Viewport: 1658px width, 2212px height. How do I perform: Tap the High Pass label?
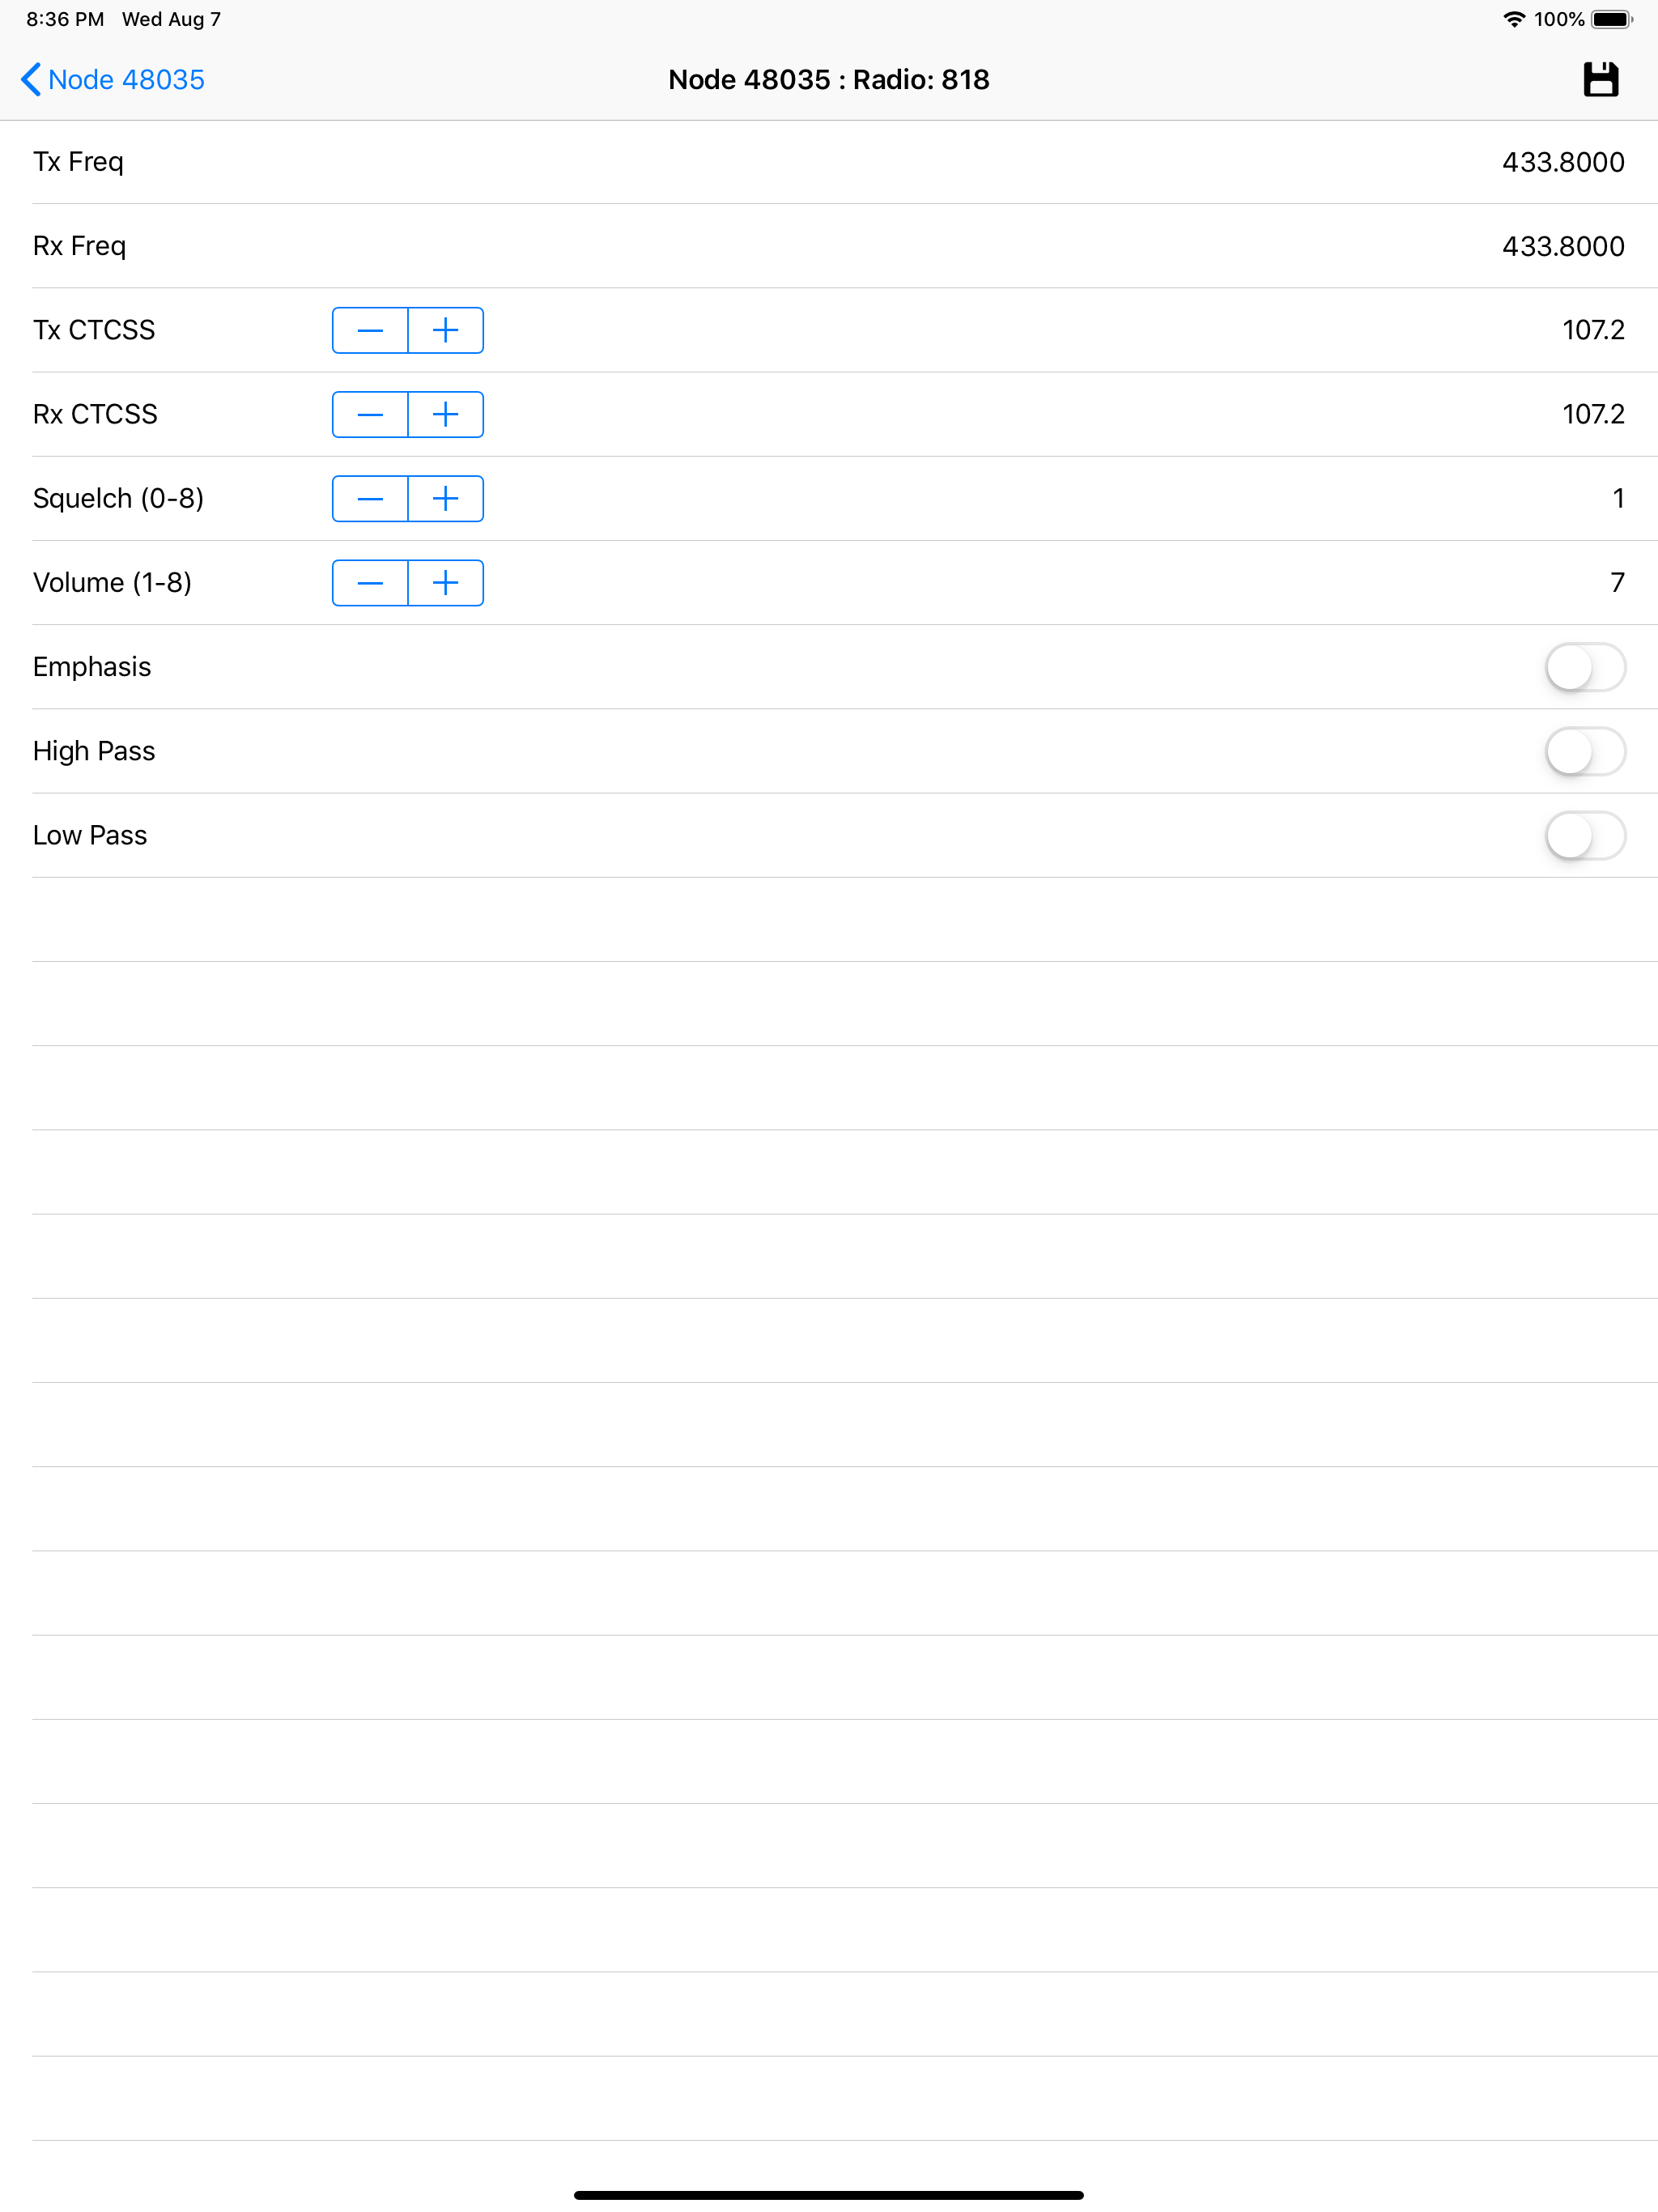[x=94, y=751]
